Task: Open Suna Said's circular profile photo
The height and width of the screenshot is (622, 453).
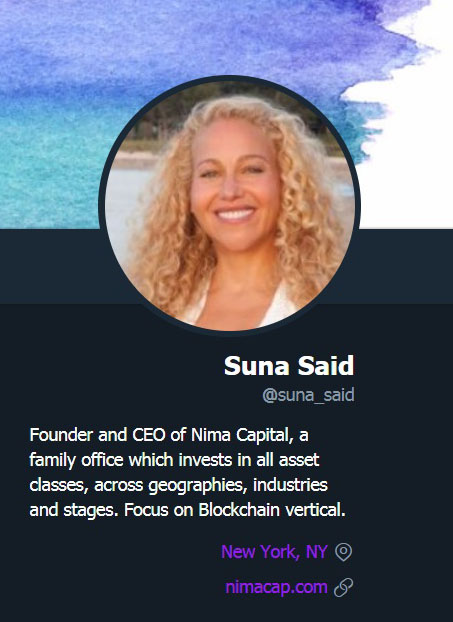Action: click(x=230, y=205)
